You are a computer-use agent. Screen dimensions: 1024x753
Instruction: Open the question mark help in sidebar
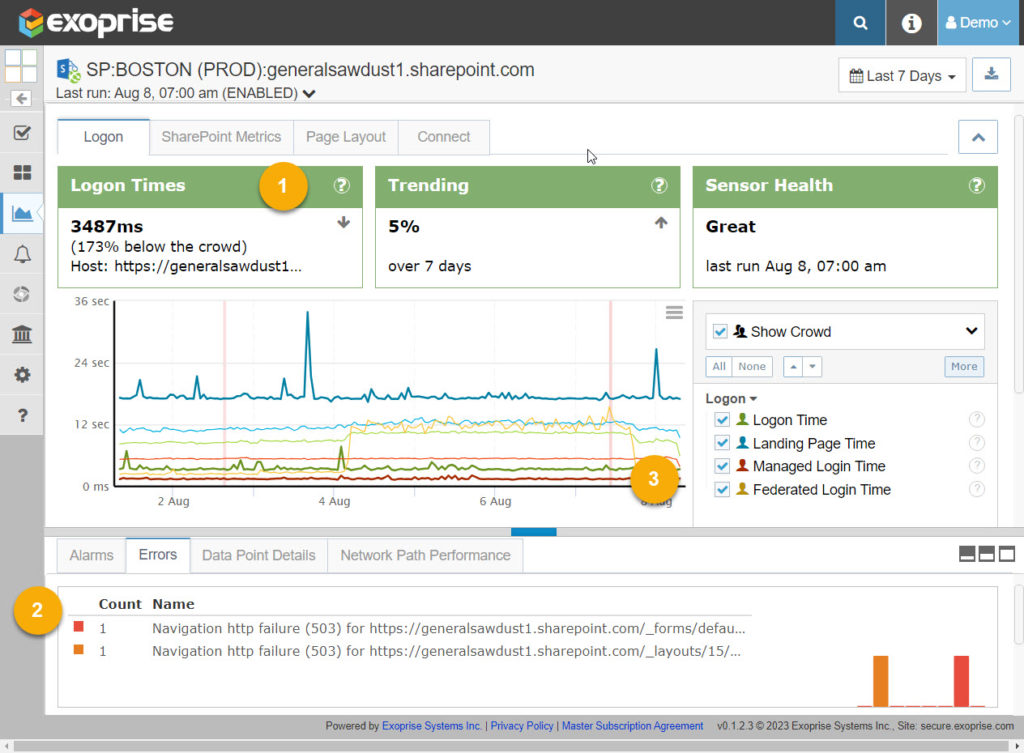pyautogui.click(x=22, y=415)
